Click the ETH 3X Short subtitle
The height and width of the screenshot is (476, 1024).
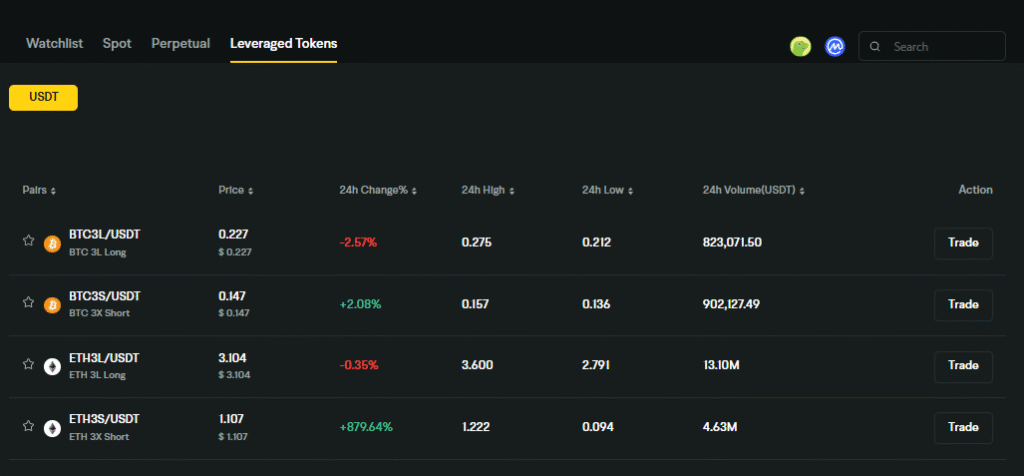pyautogui.click(x=99, y=437)
